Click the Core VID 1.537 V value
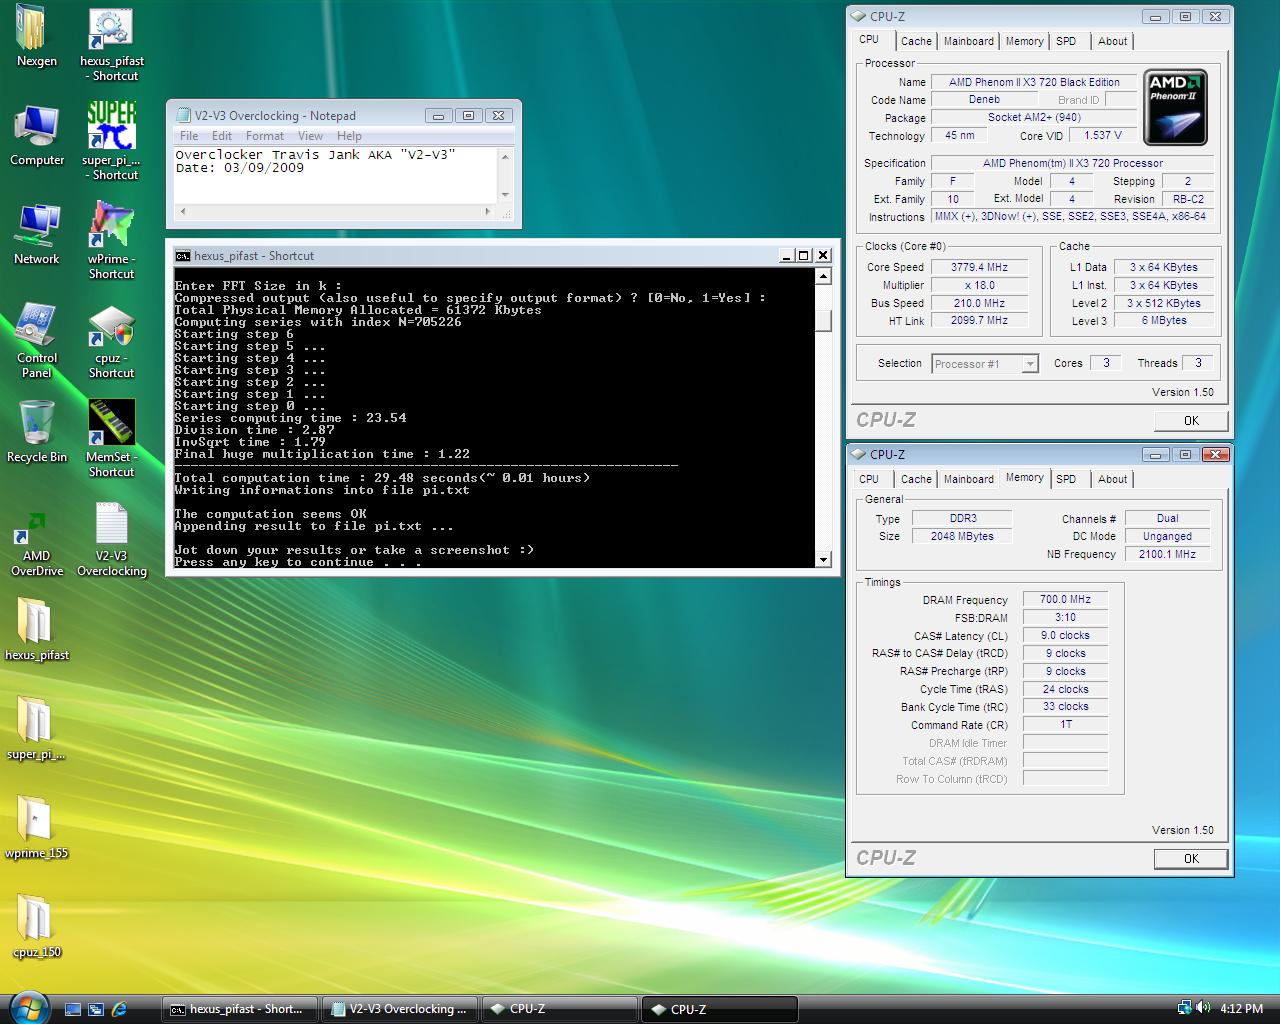 pos(1103,135)
